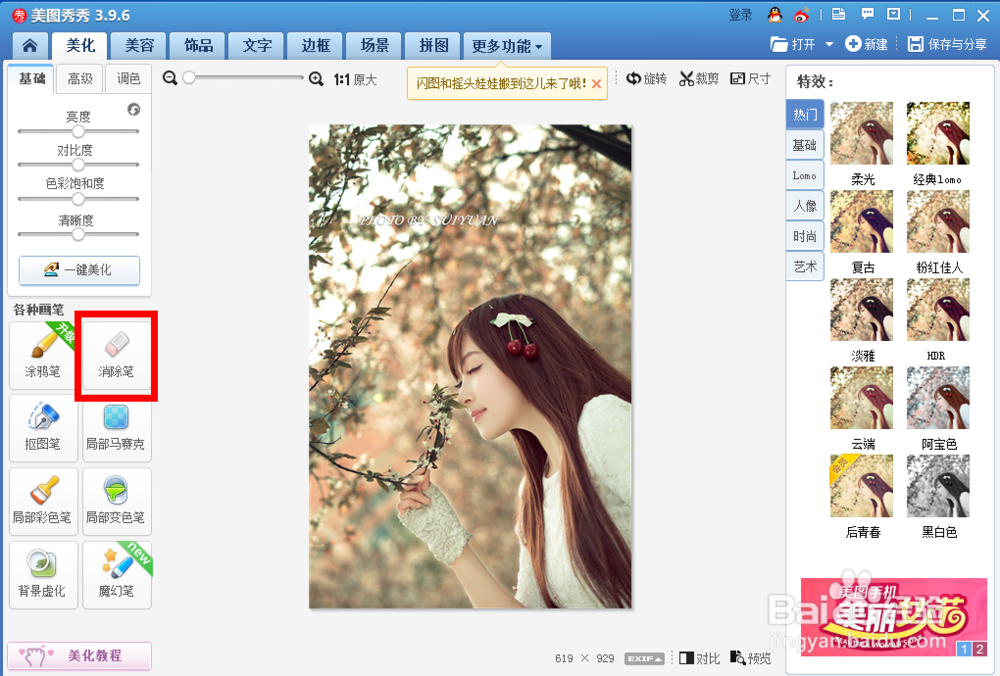Click the 一键美化 one-click beautify button
This screenshot has height=676, width=1000.
point(79,270)
